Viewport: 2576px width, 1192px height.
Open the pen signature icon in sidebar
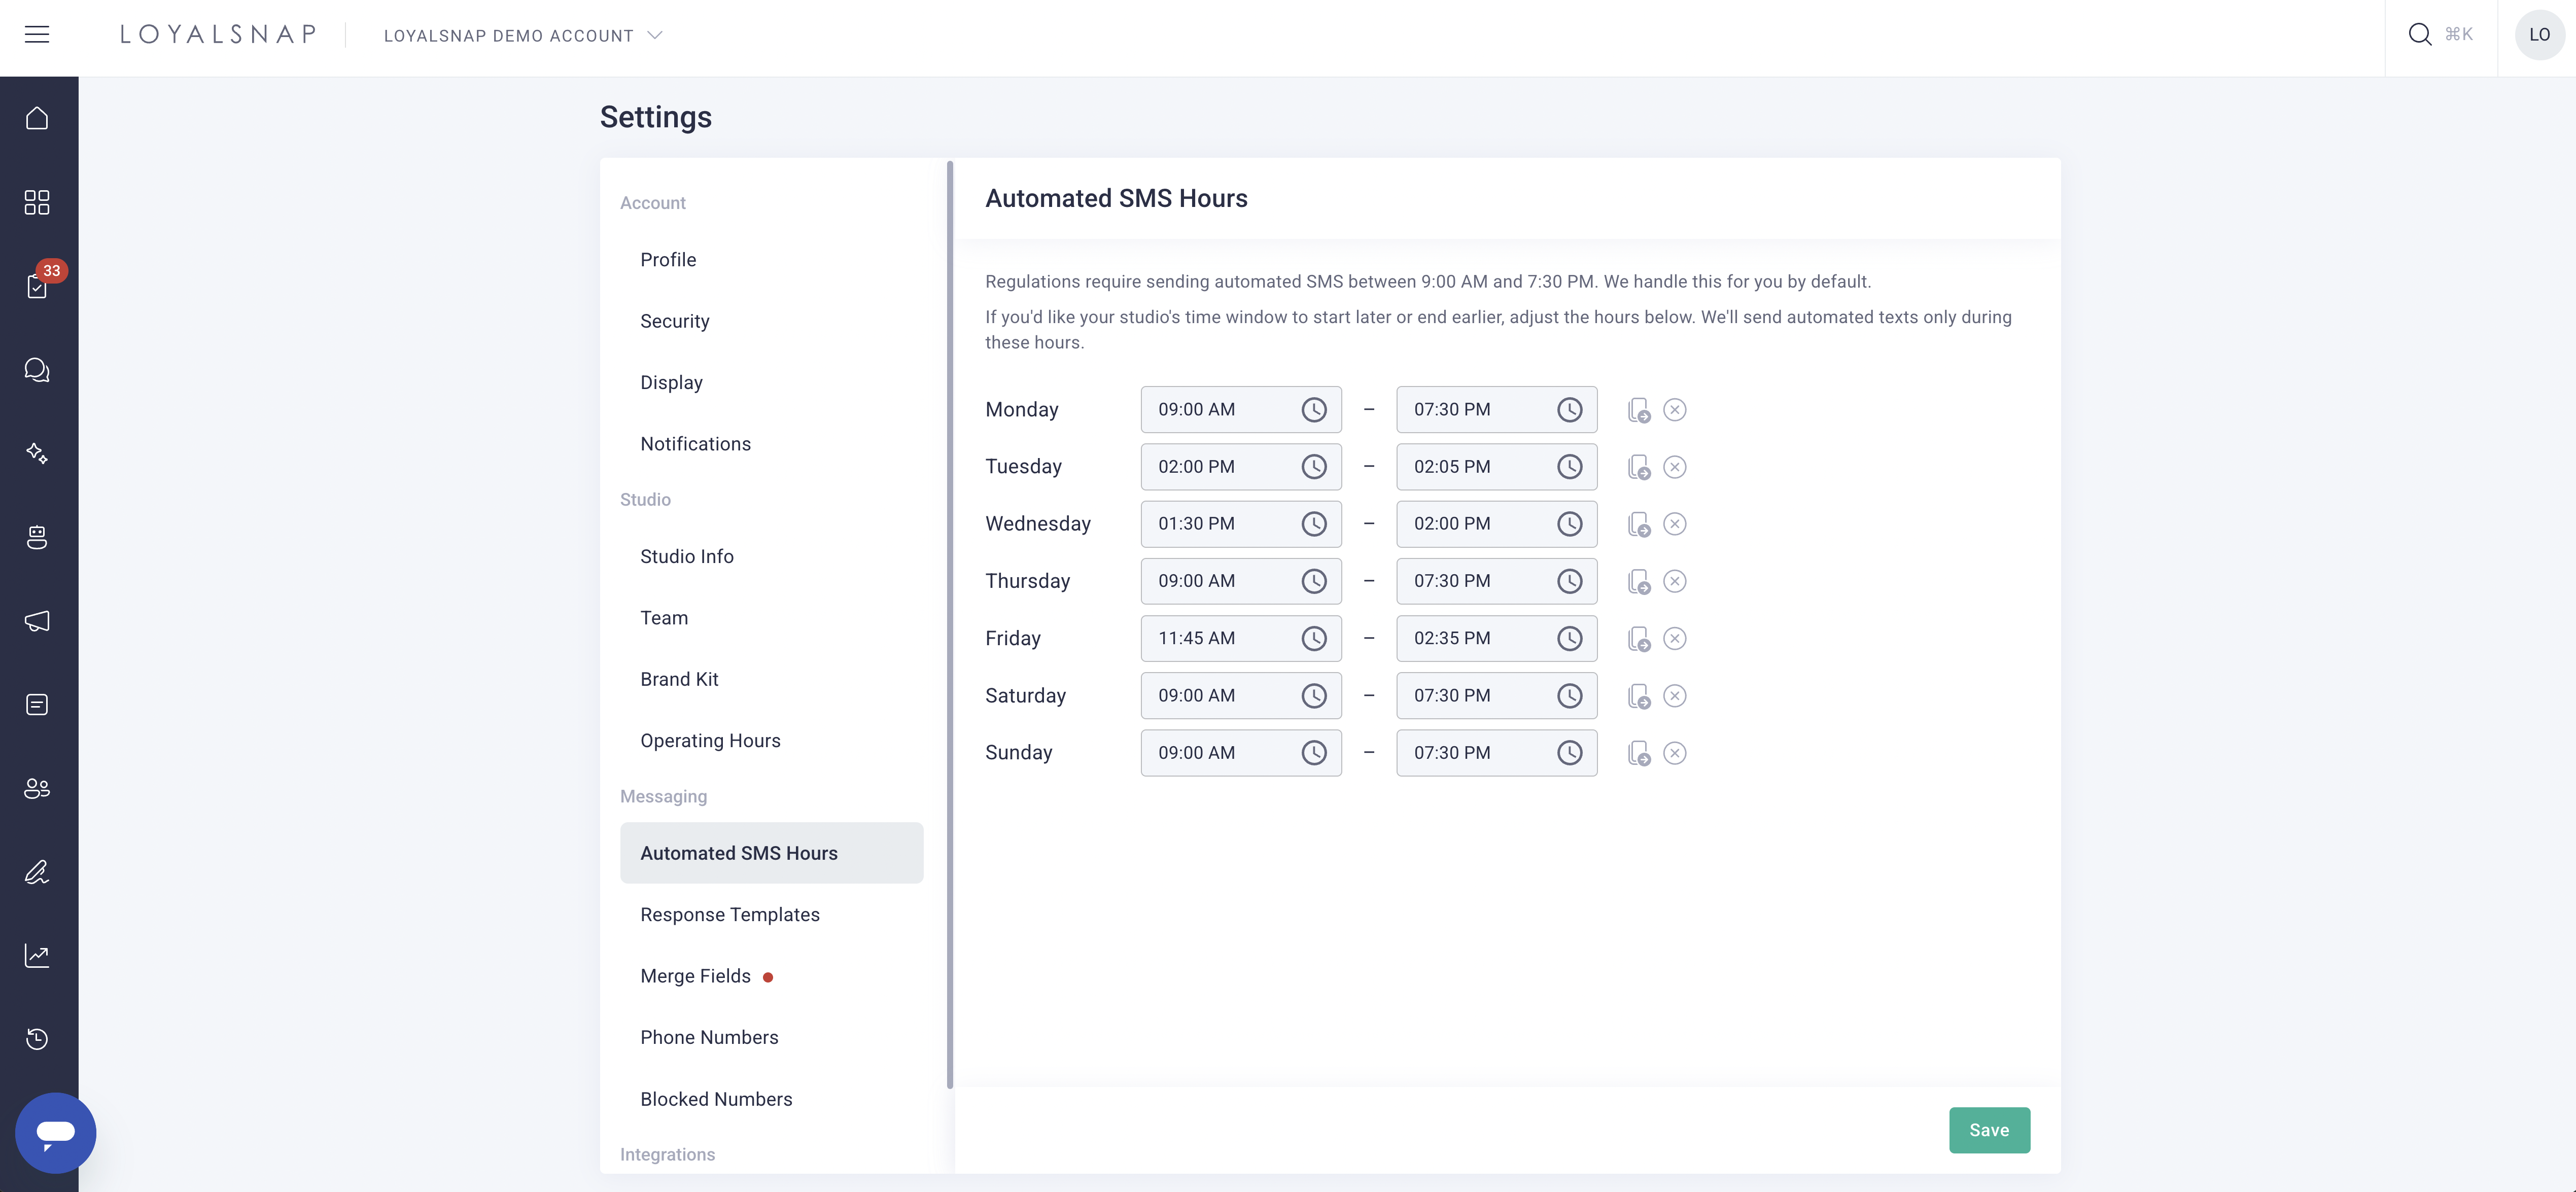[37, 872]
